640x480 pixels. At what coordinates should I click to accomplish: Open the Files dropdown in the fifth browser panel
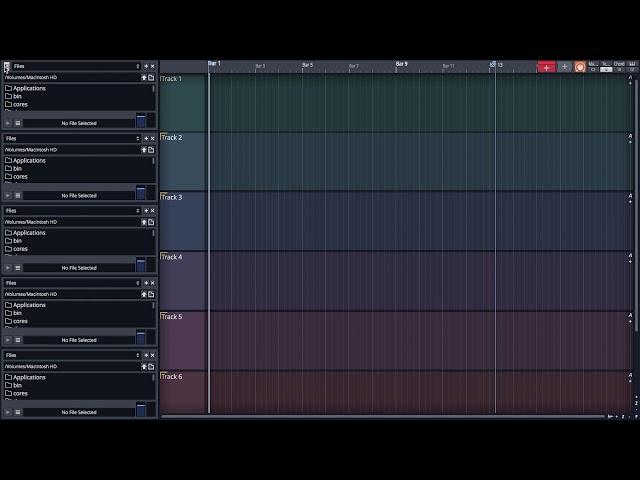(72, 355)
